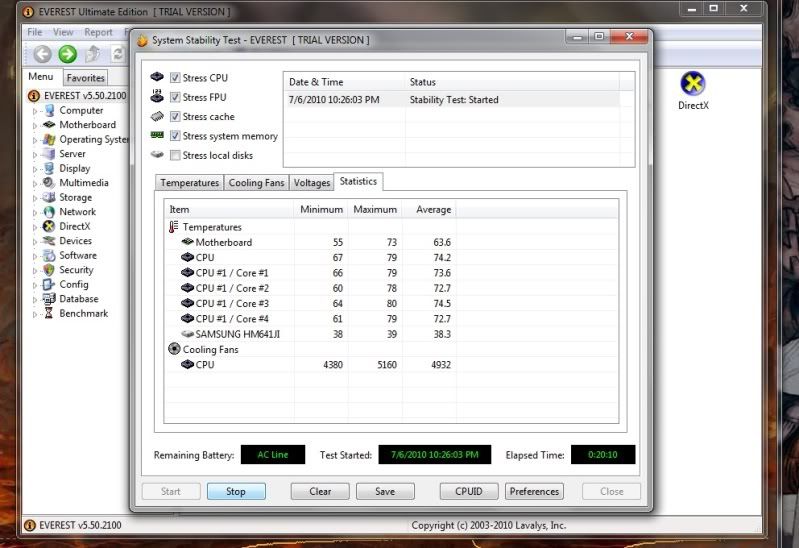Uncheck the Stress FPU checkbox

(x=175, y=97)
